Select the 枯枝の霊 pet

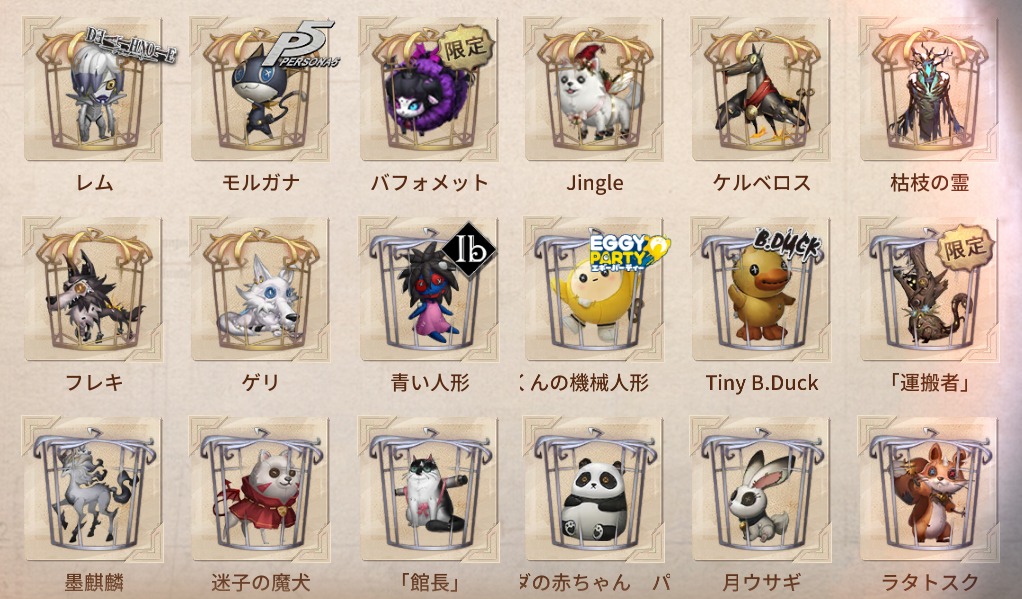coord(929,89)
